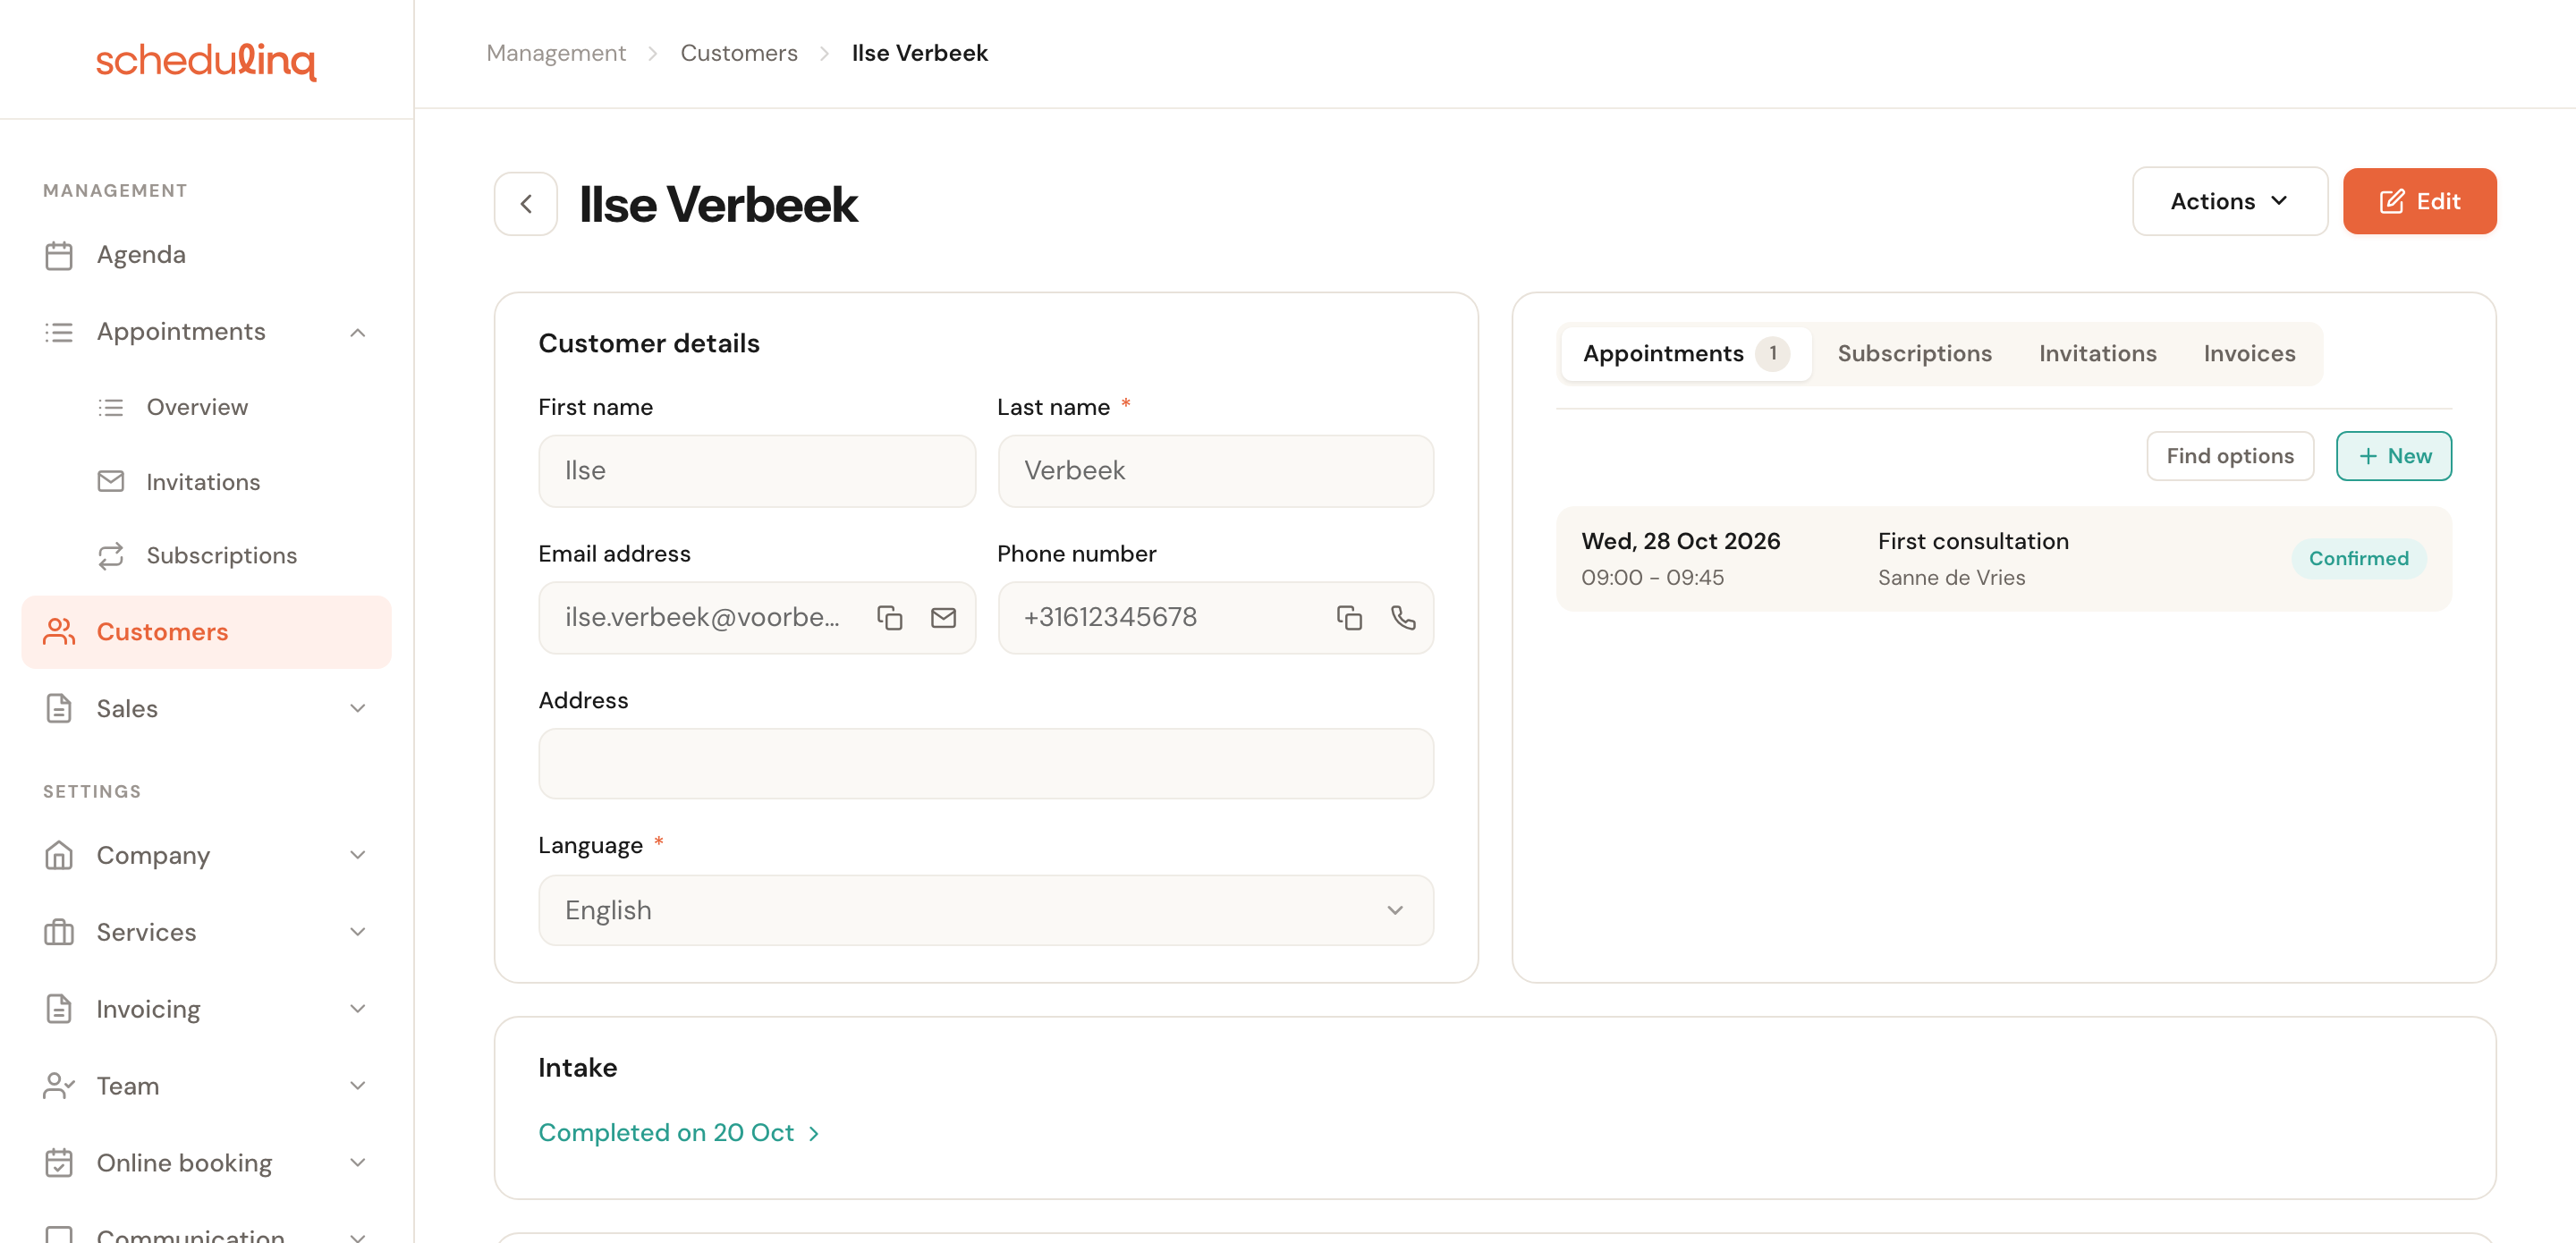
Task: Click the Invoicing document icon
Action: [x=59, y=1009]
